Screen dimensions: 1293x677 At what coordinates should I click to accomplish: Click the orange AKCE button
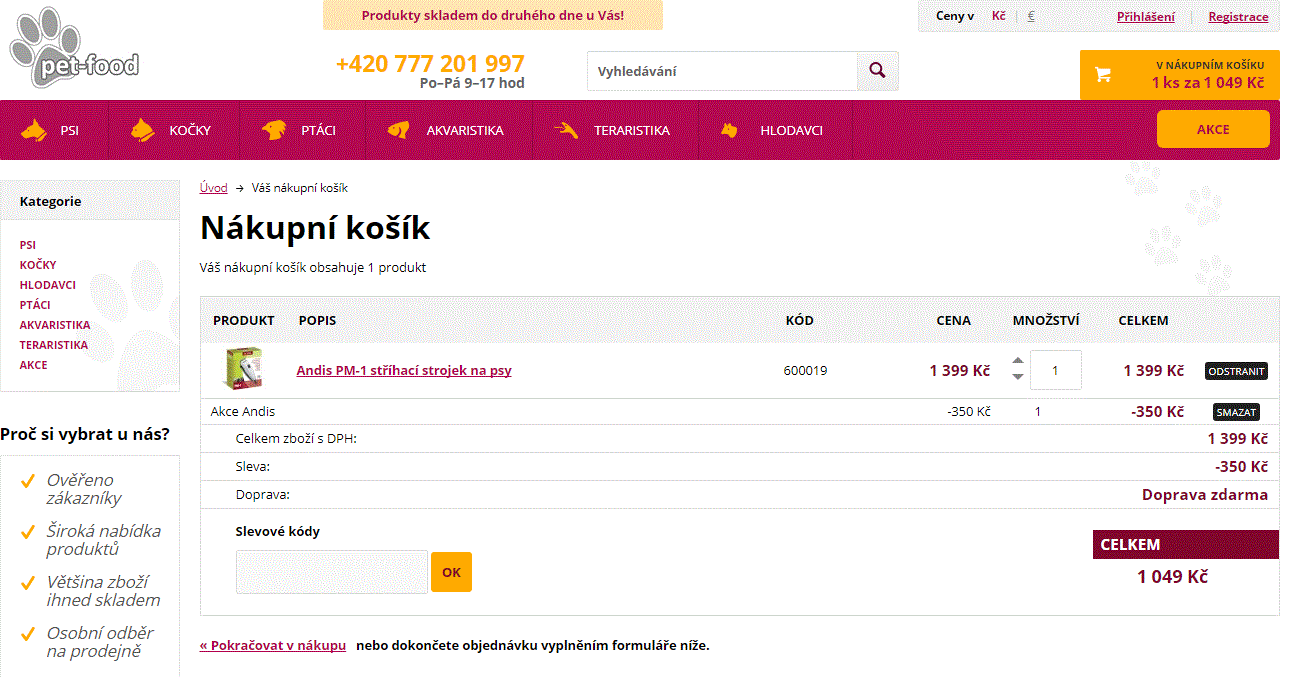coord(1213,129)
